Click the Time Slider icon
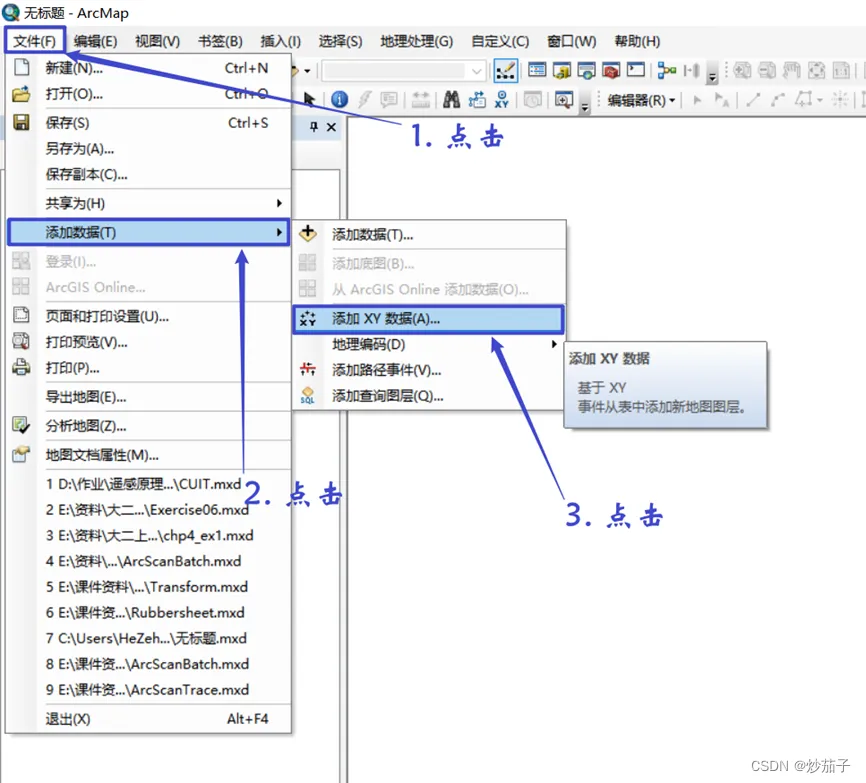The height and width of the screenshot is (783, 866). point(532,99)
